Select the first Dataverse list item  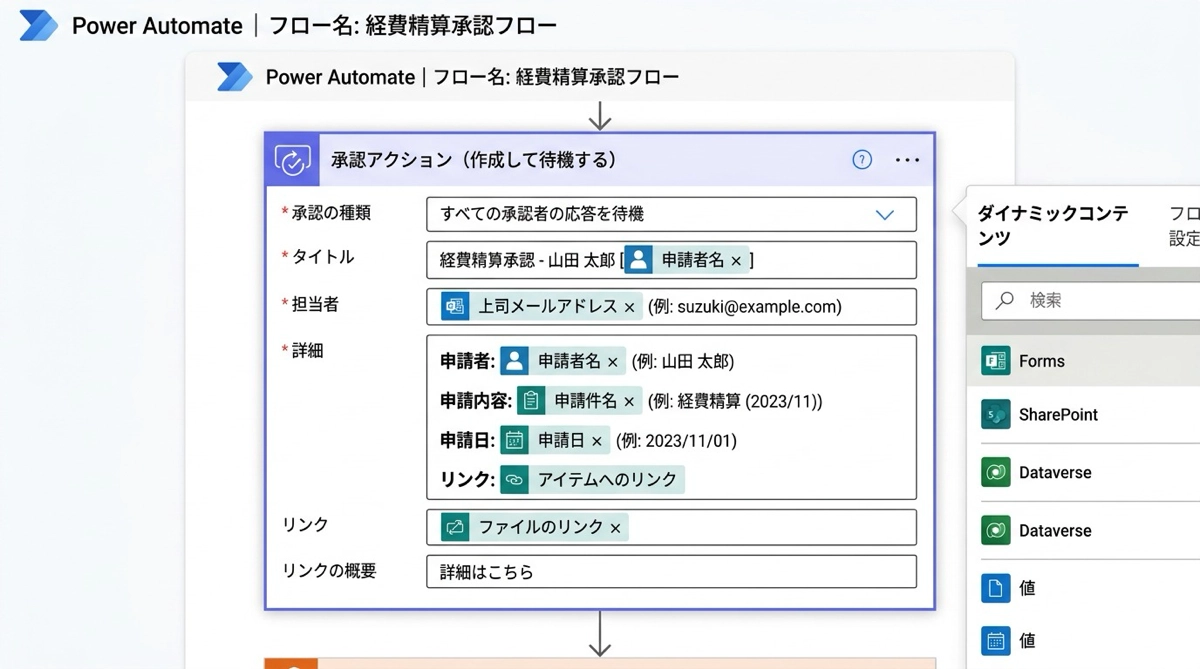pyautogui.click(x=1055, y=473)
